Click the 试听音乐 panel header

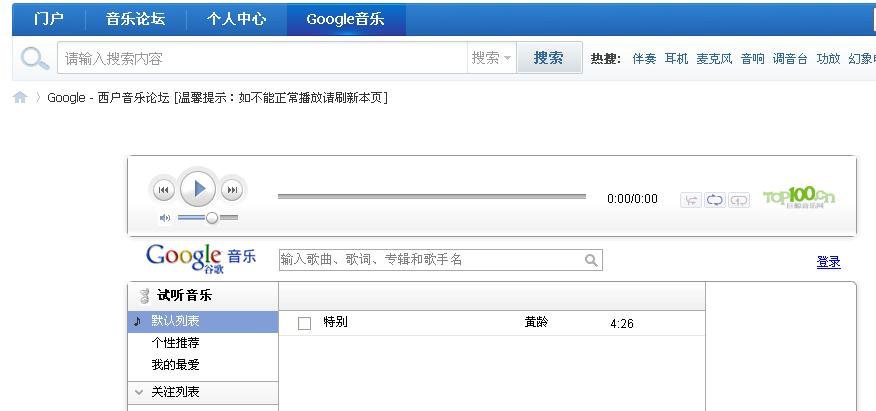click(203, 296)
